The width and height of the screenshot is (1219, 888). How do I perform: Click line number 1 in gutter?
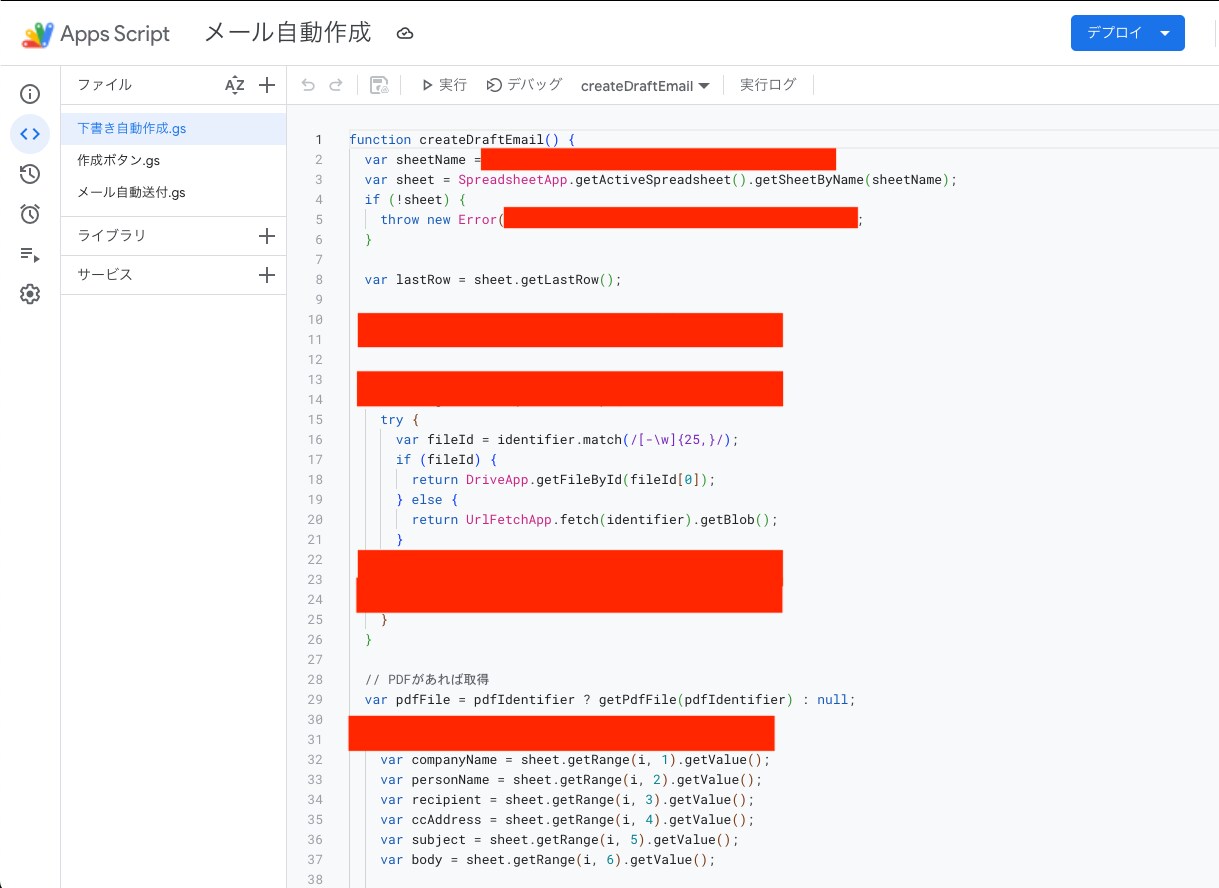[319, 140]
